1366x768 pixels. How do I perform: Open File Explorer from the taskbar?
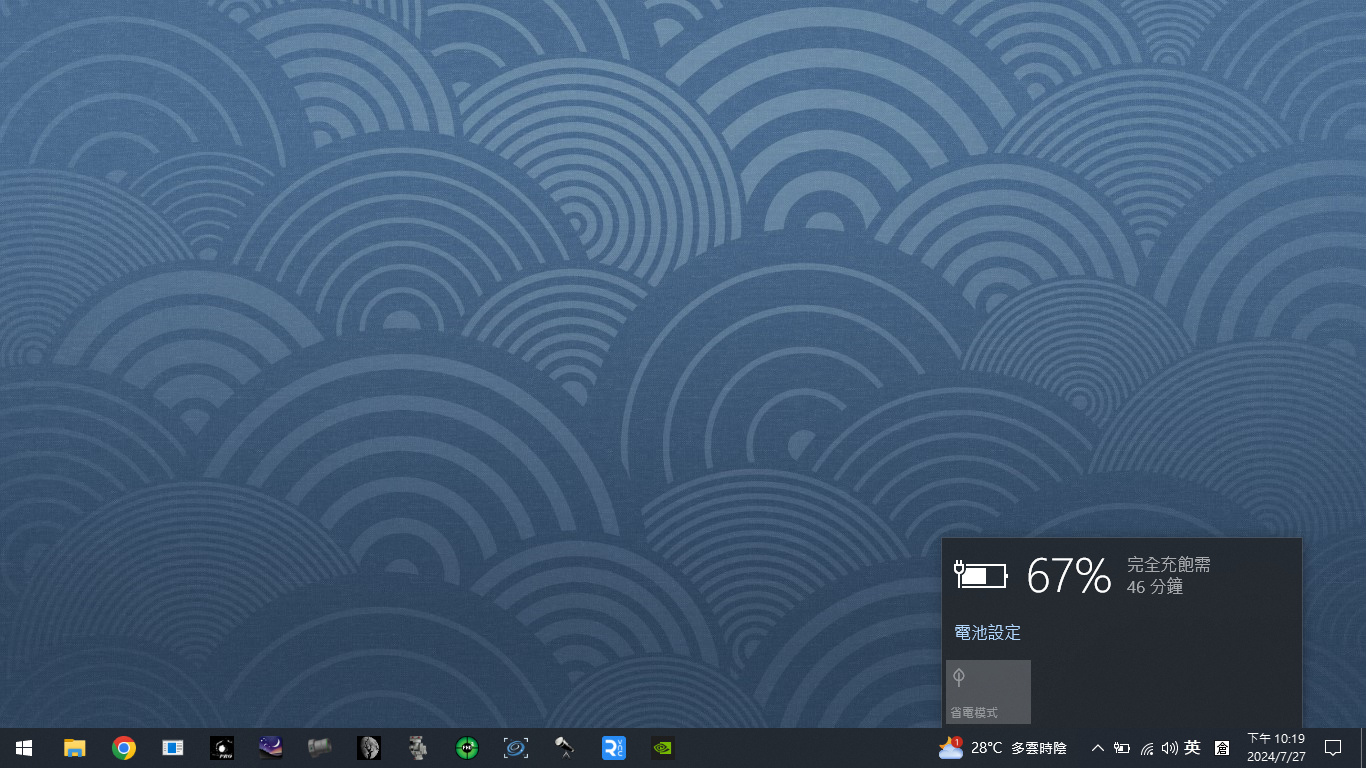click(74, 748)
